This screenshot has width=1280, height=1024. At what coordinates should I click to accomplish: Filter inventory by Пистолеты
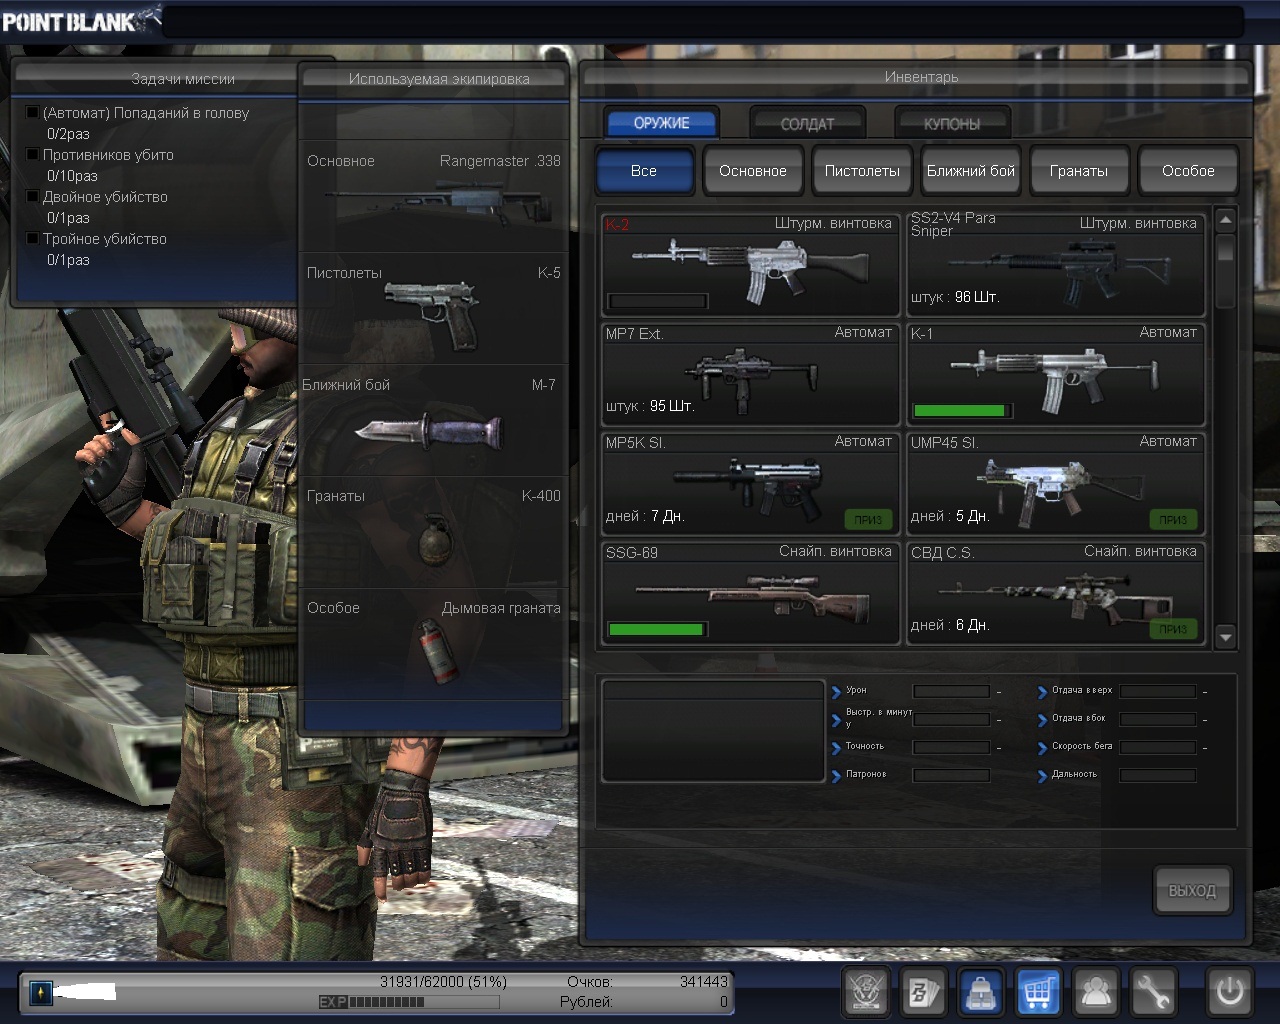tap(862, 171)
